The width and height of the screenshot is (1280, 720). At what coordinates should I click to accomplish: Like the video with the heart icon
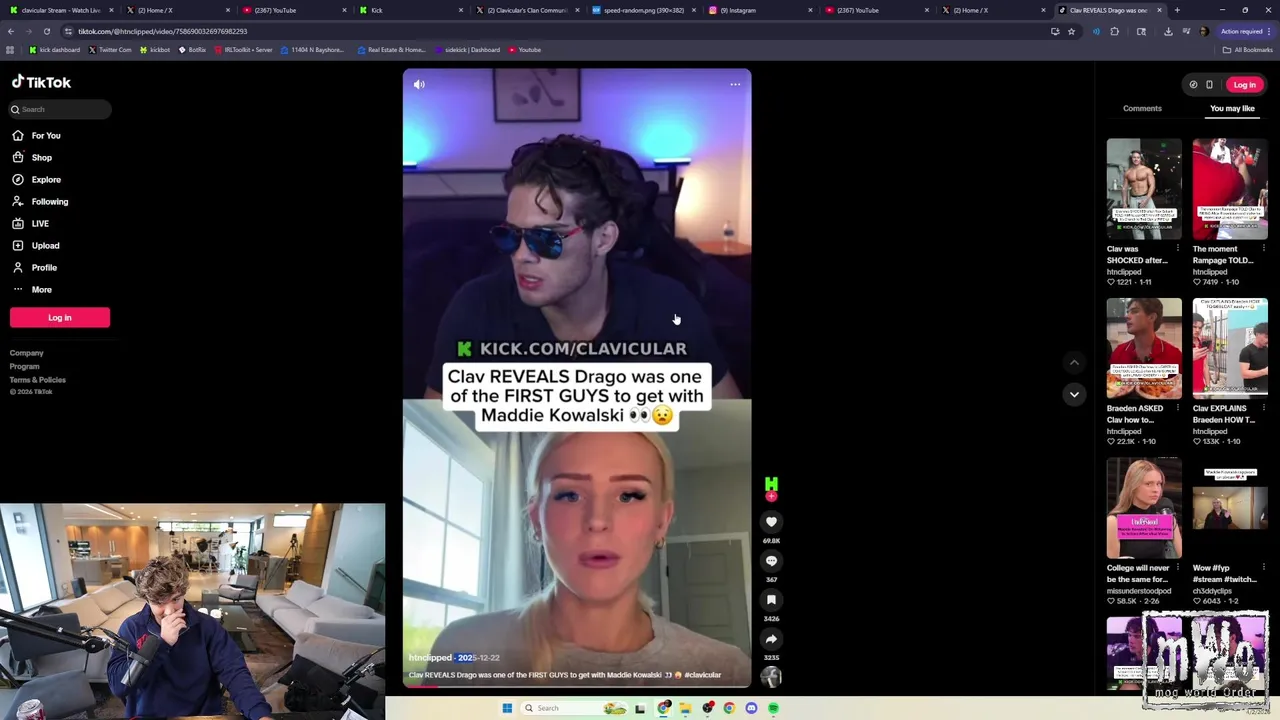tap(771, 522)
